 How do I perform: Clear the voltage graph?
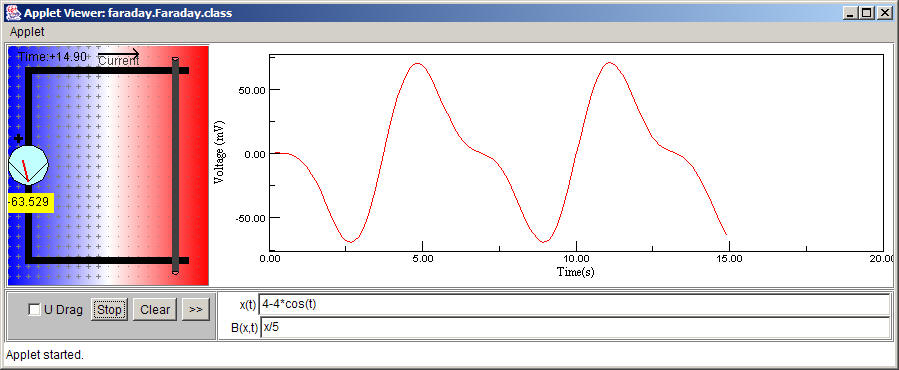pyautogui.click(x=155, y=310)
